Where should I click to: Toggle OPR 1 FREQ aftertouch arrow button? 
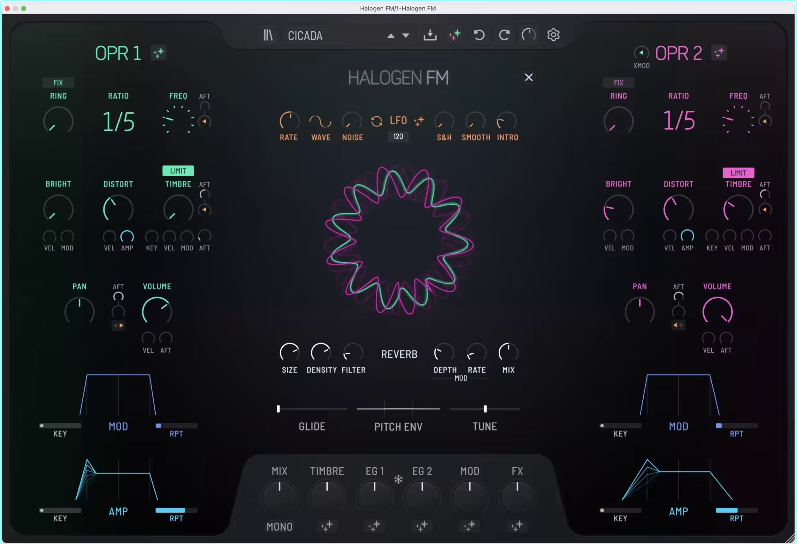click(x=204, y=122)
